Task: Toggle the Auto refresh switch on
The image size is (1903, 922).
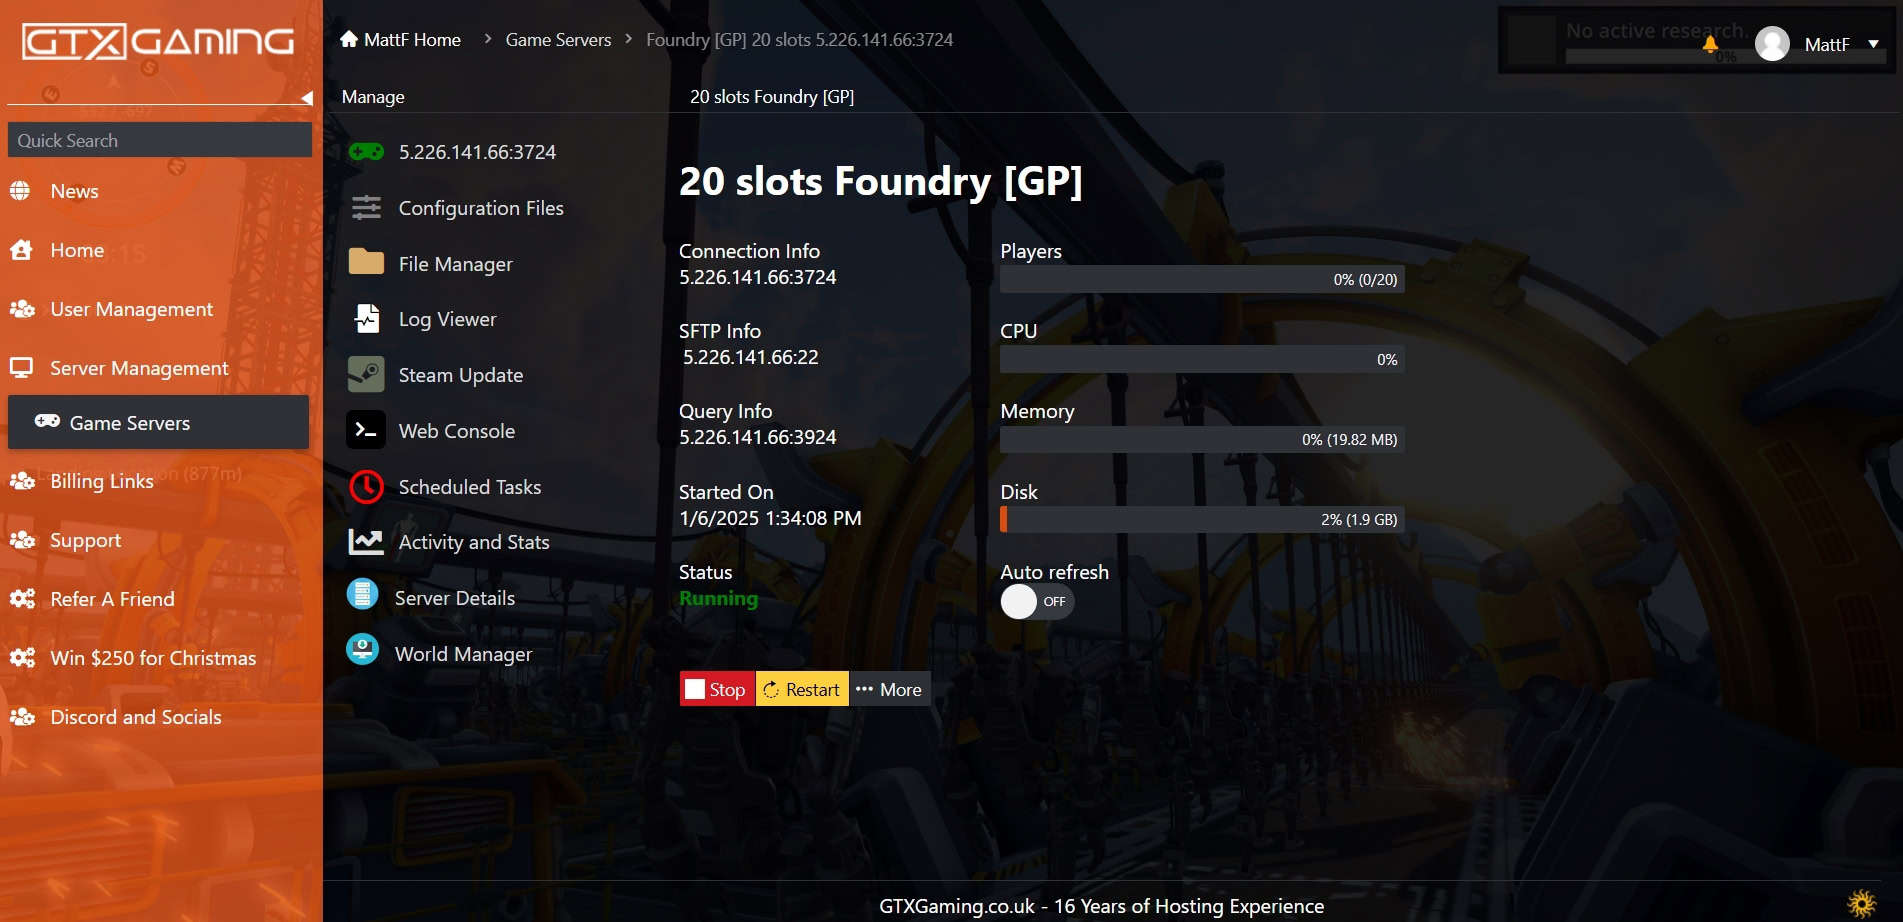Action: tap(1036, 602)
